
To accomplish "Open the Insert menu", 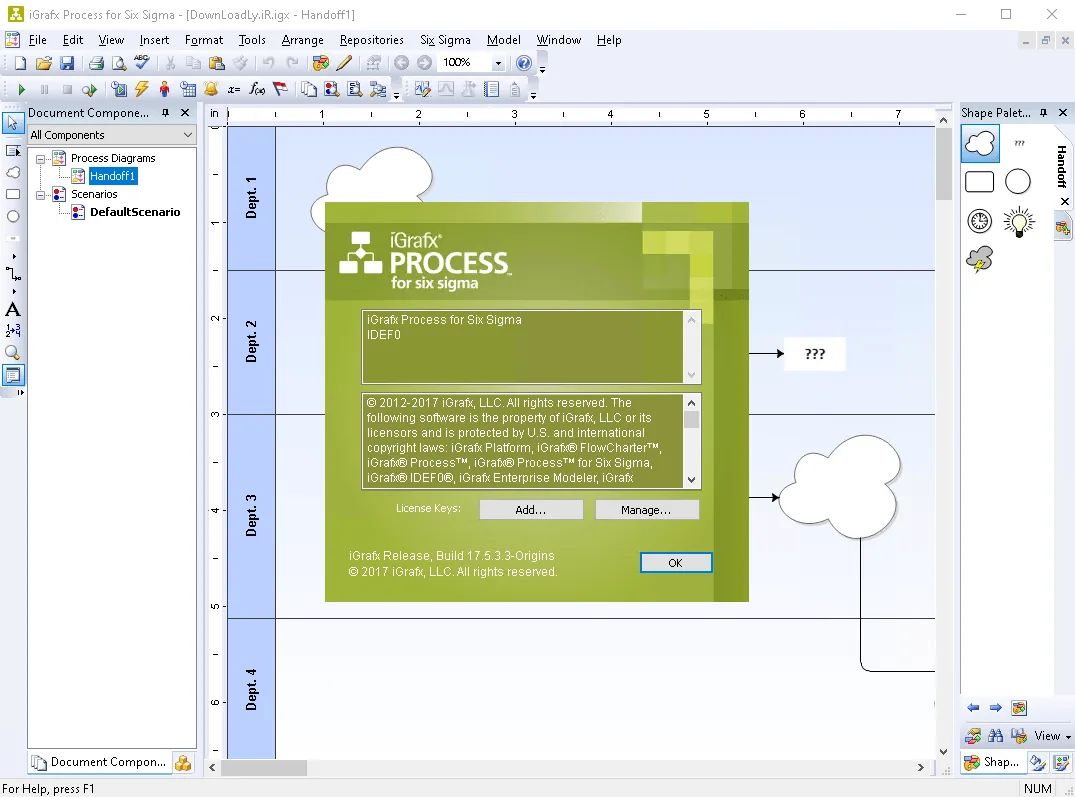I will coord(154,40).
